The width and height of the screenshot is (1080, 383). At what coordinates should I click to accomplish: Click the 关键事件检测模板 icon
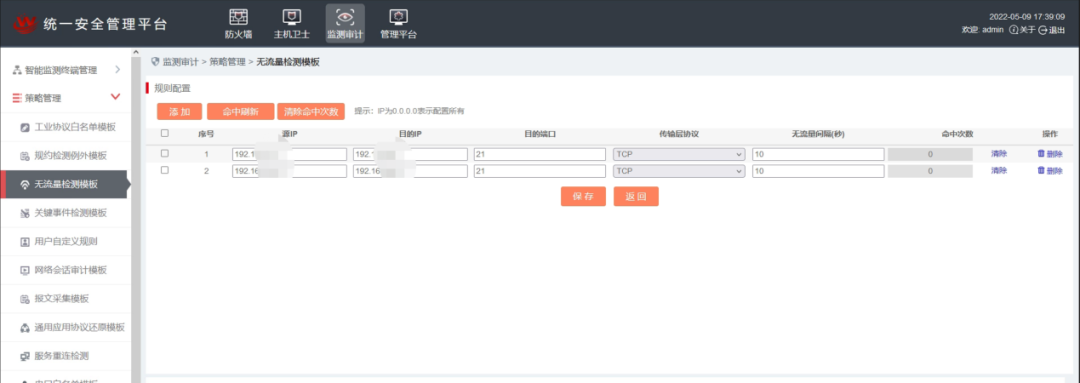[25, 214]
